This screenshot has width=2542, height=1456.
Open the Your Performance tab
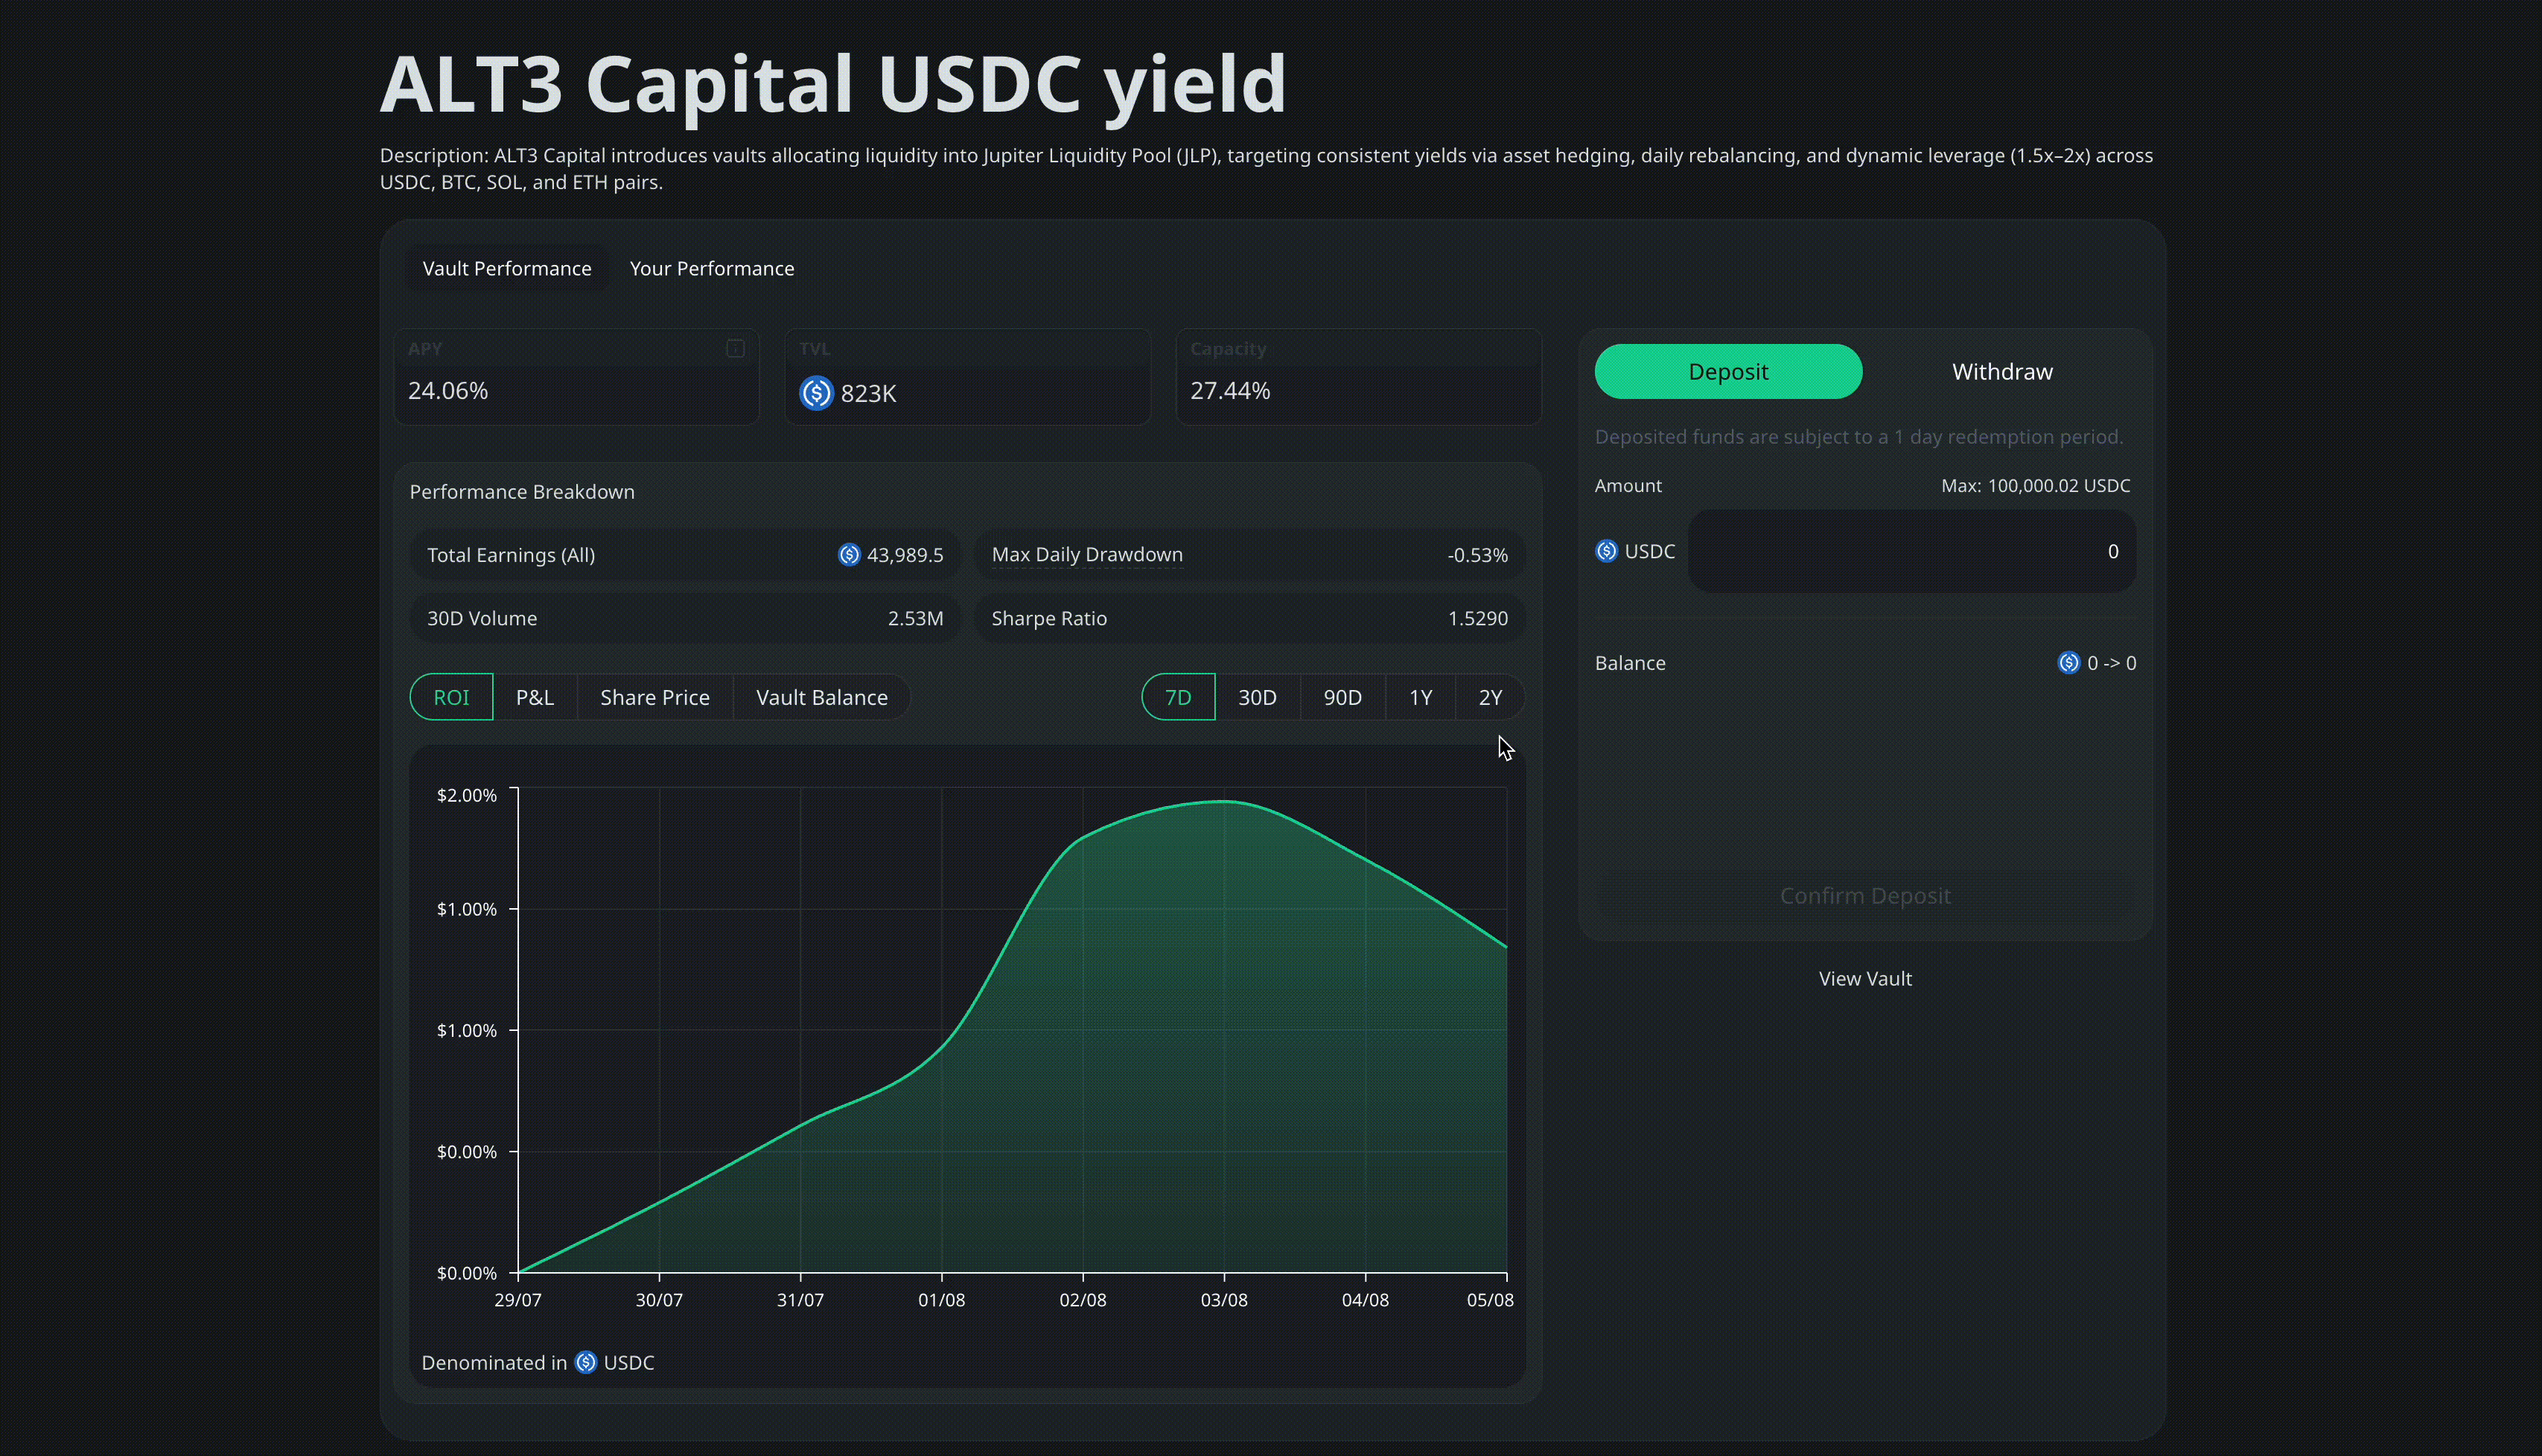point(711,268)
